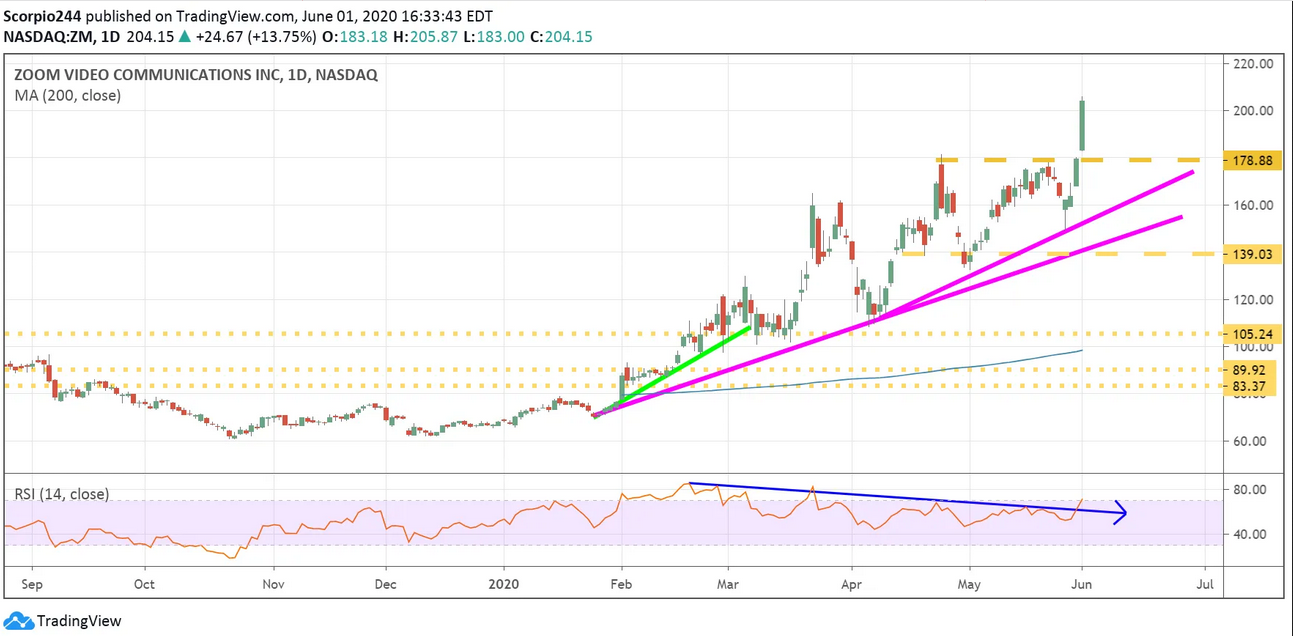
Task: Click the Sep label on time axis
Action: [x=31, y=583]
